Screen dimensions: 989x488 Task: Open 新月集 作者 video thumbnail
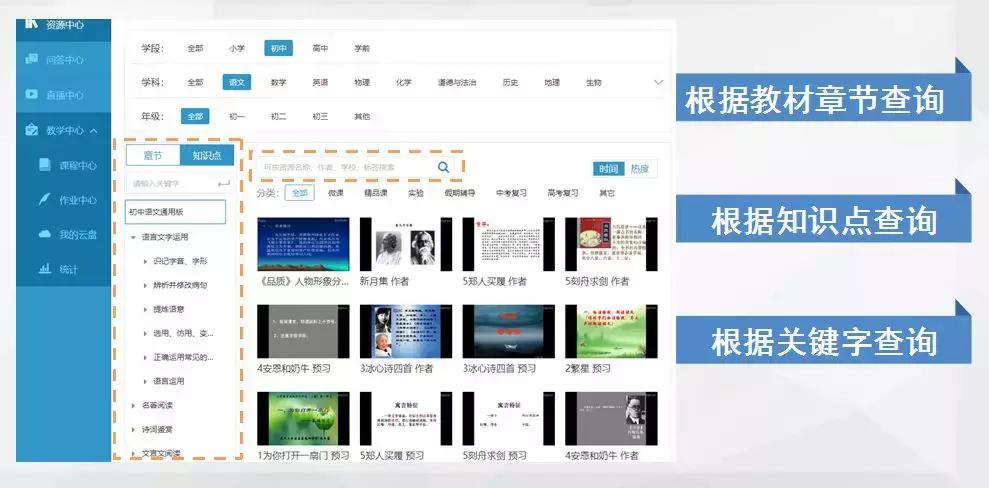pos(406,244)
